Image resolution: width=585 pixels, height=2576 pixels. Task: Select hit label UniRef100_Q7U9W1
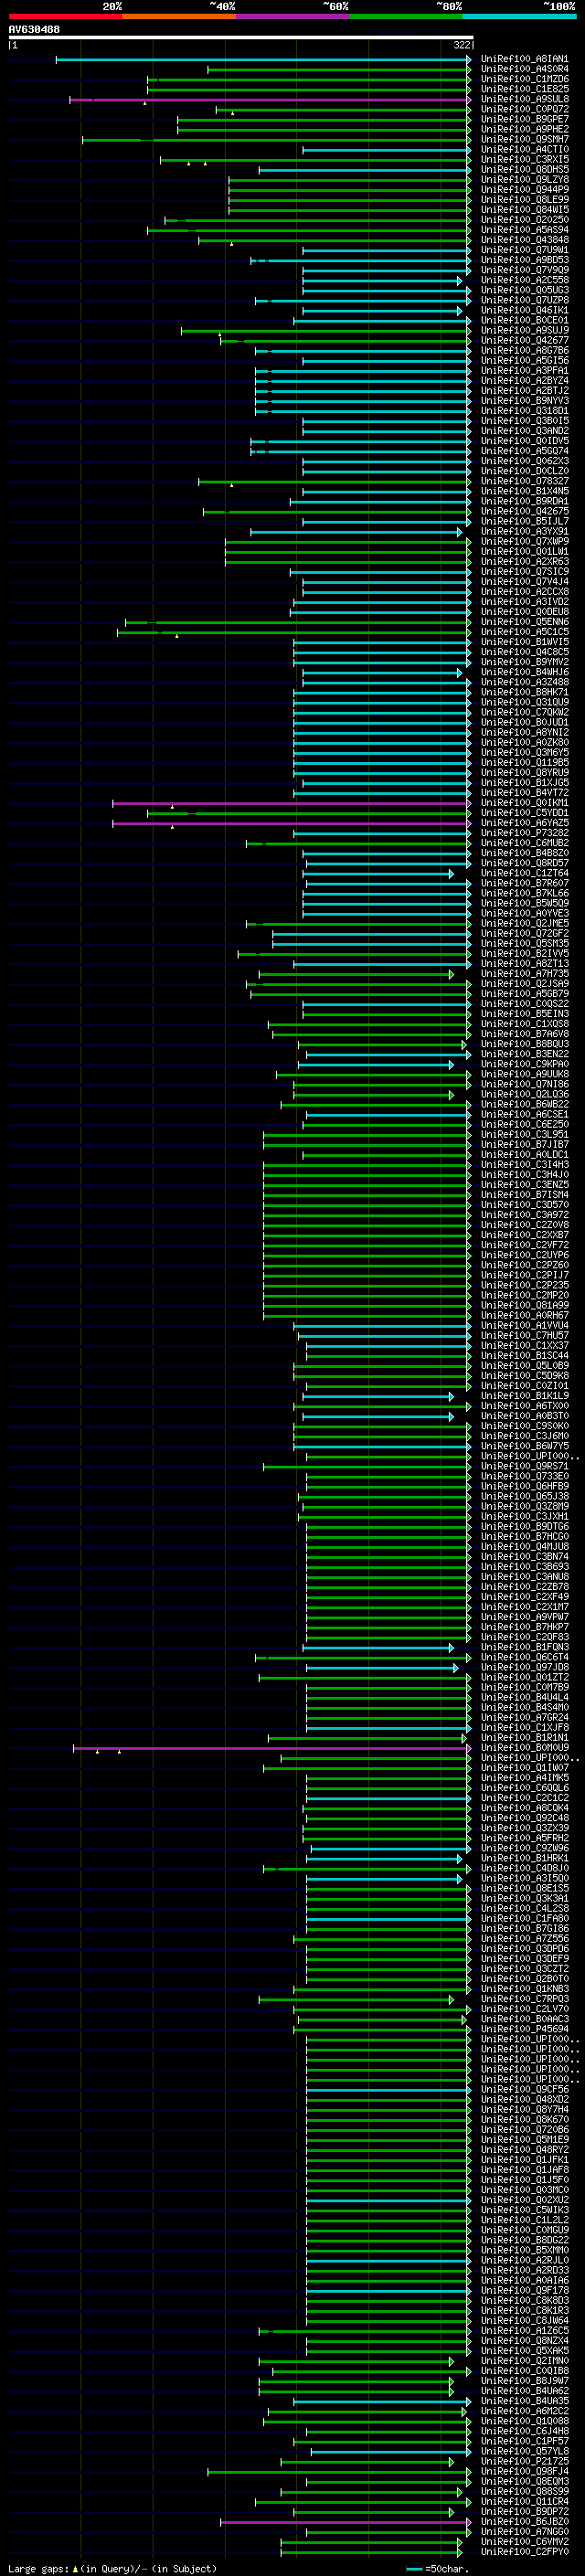tap(524, 250)
